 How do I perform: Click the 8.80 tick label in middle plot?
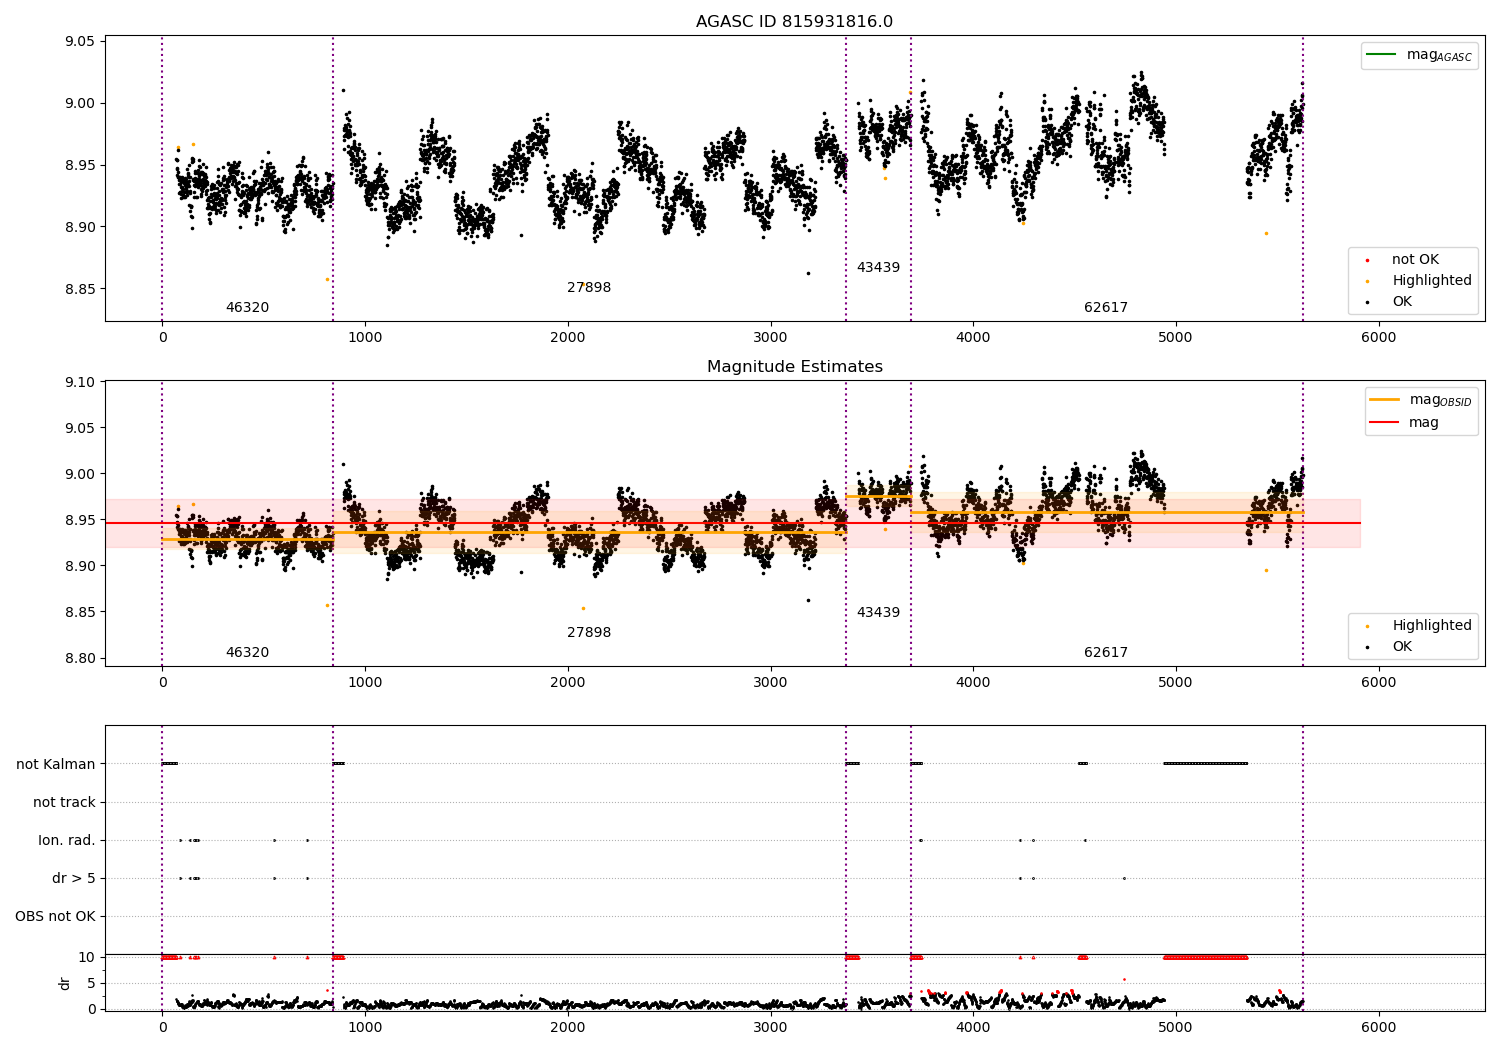(80, 659)
